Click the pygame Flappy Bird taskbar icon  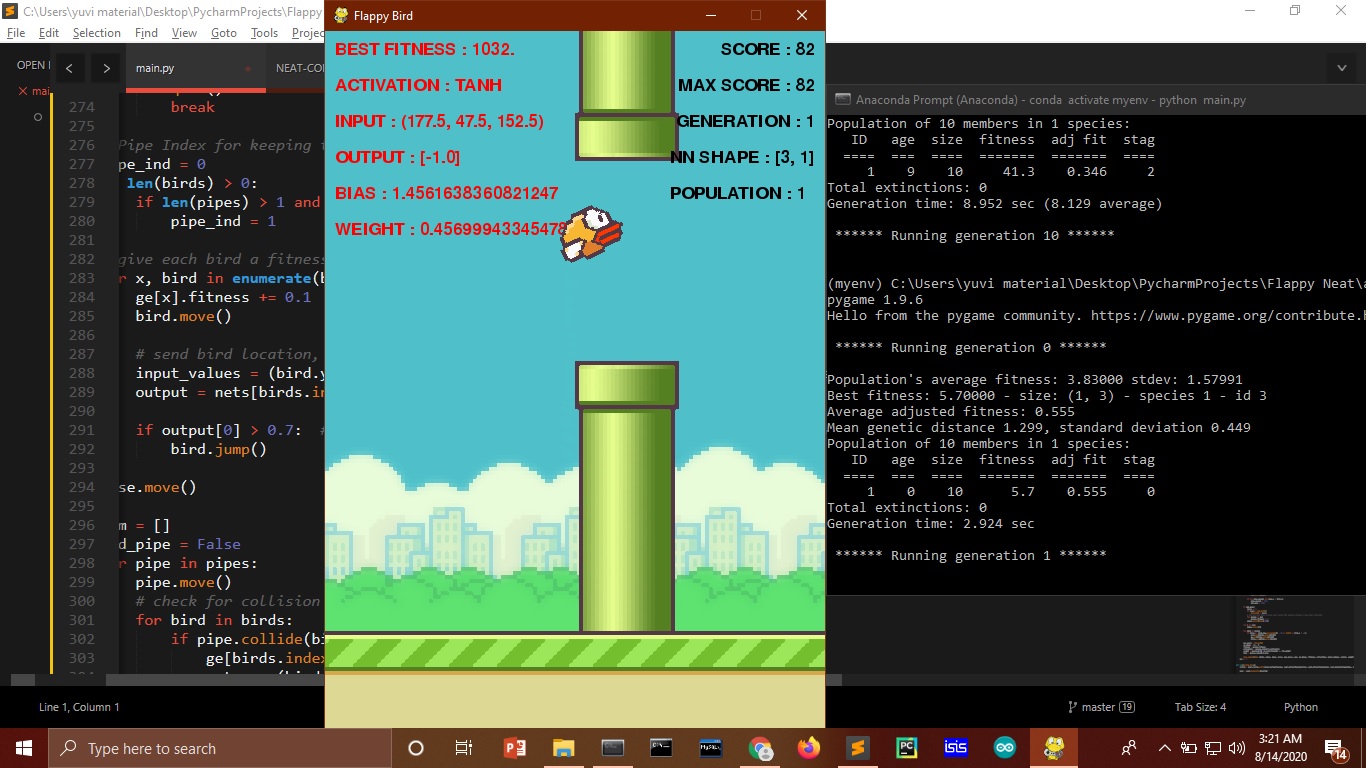1054,748
